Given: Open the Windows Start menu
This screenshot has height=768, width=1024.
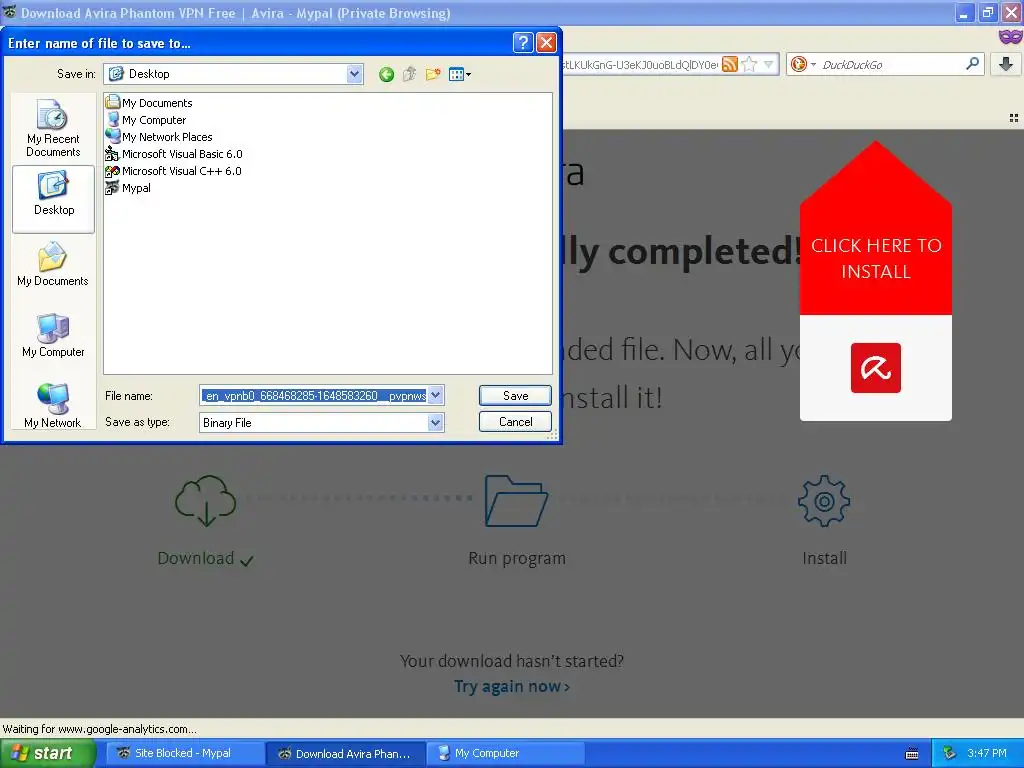Looking at the screenshot, I should coord(48,753).
